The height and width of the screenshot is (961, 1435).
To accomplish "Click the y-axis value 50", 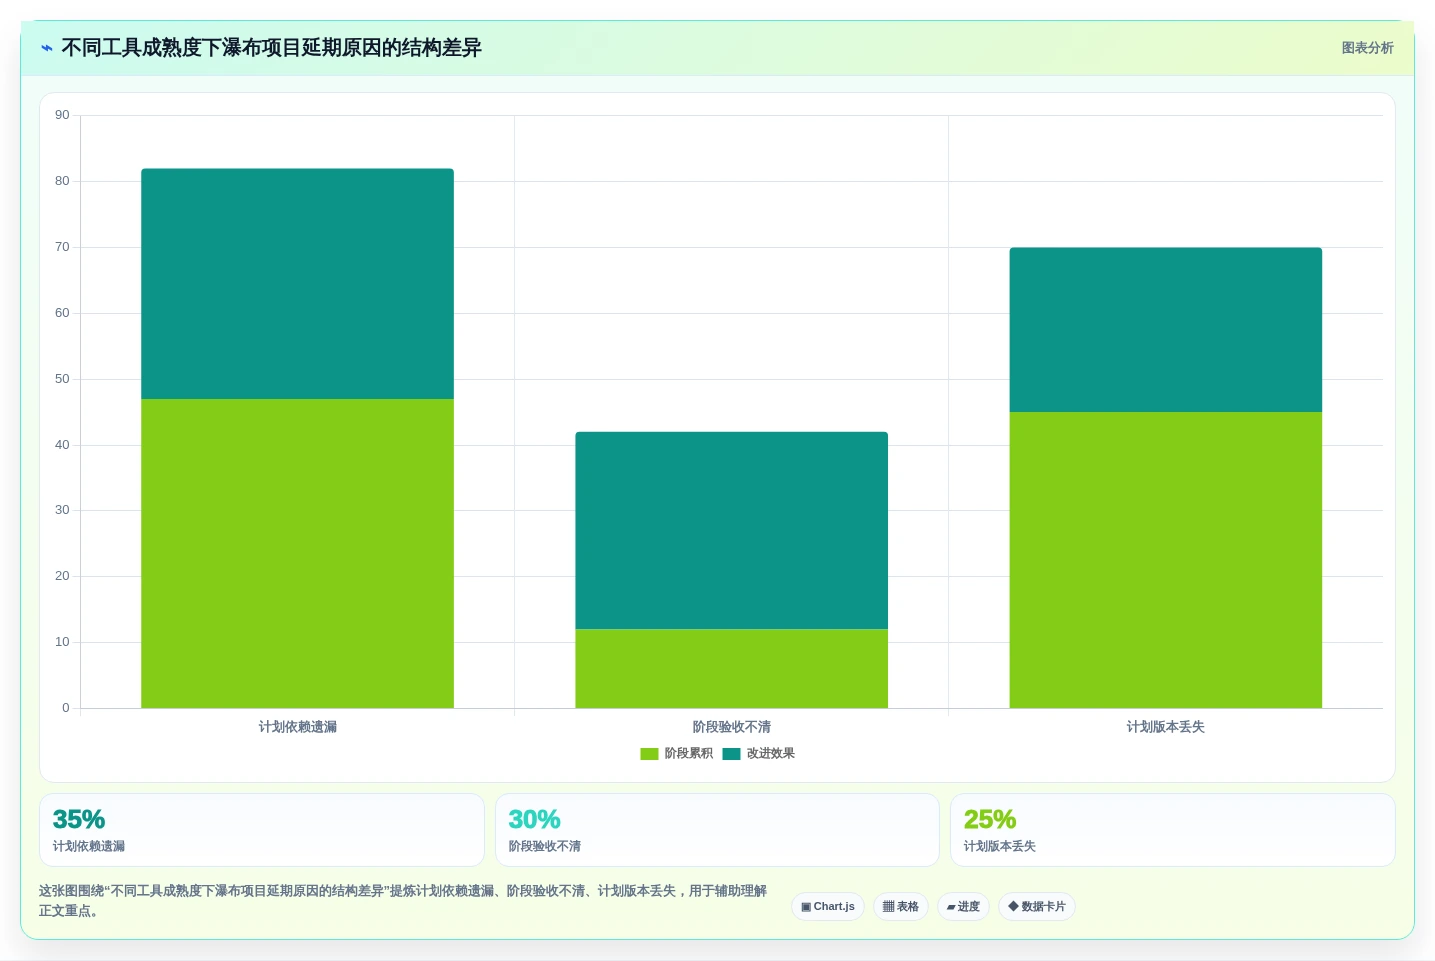I will coord(62,379).
